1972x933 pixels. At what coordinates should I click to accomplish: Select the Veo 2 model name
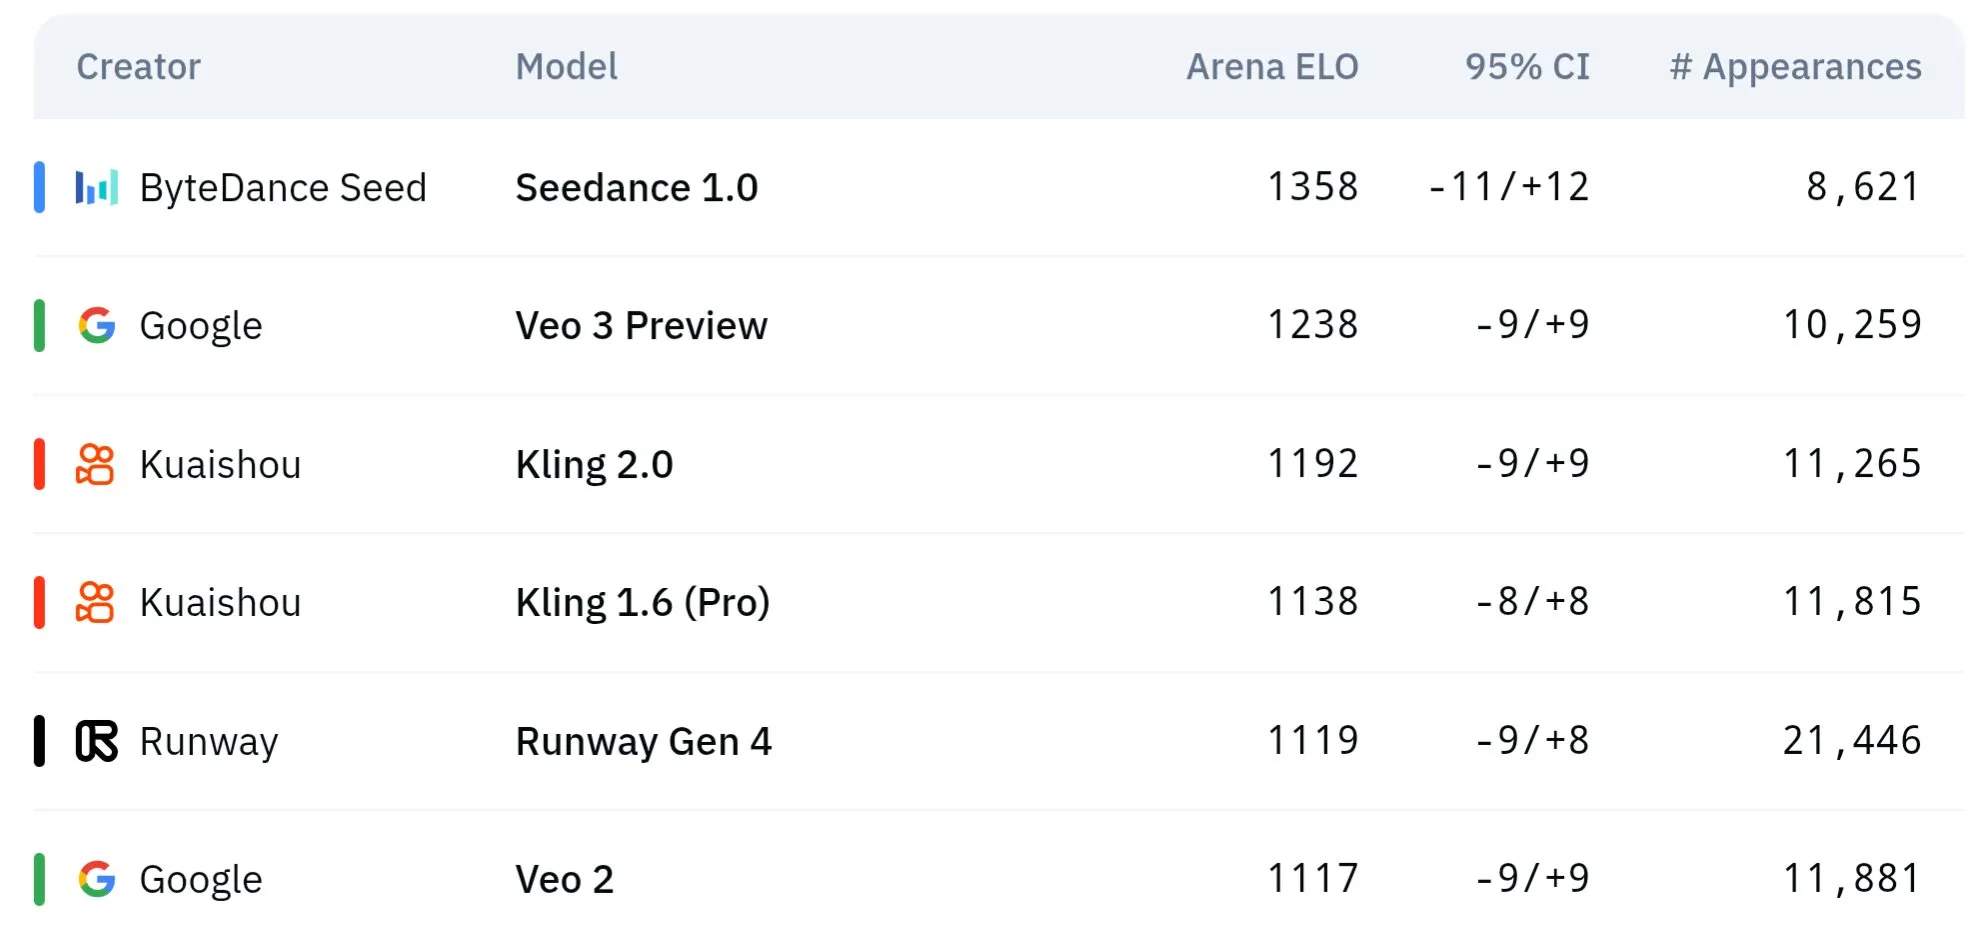(565, 880)
